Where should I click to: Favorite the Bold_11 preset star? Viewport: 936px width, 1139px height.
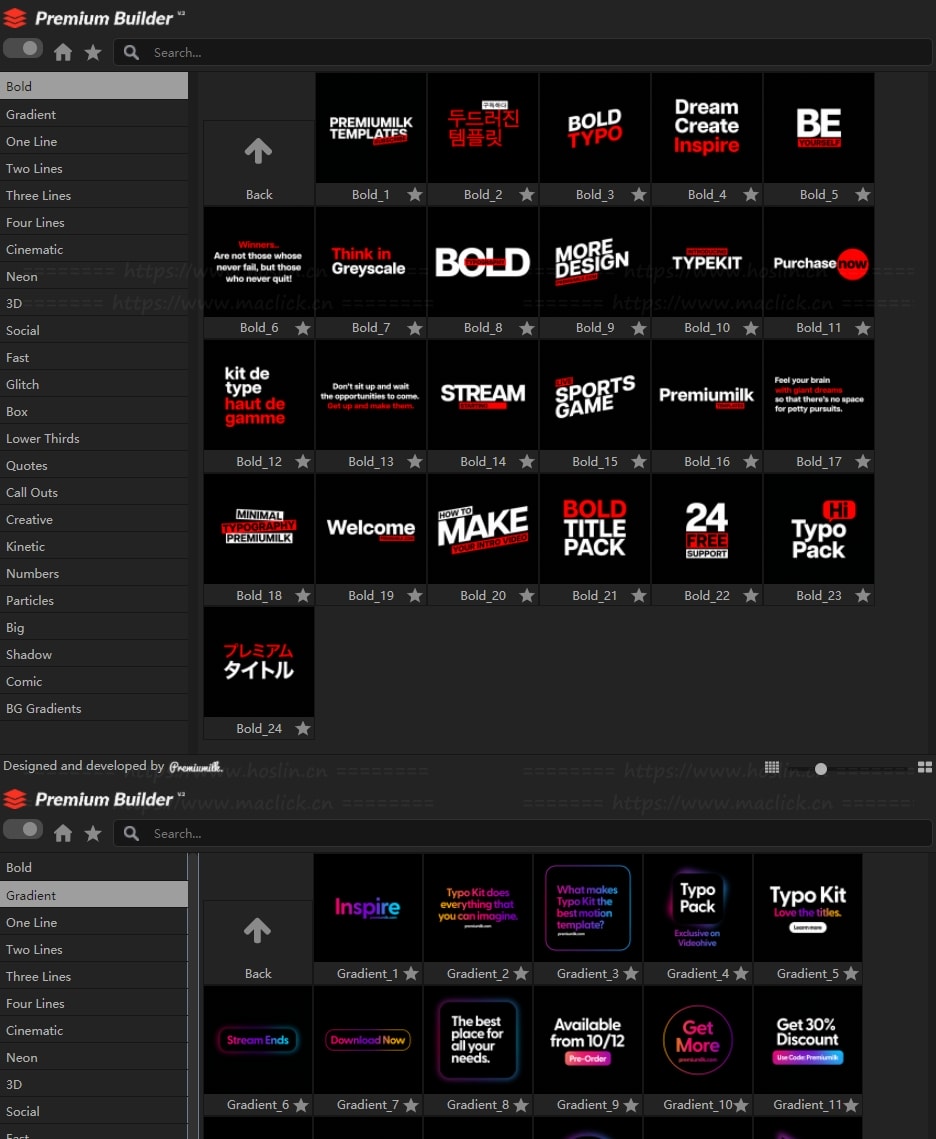point(863,328)
